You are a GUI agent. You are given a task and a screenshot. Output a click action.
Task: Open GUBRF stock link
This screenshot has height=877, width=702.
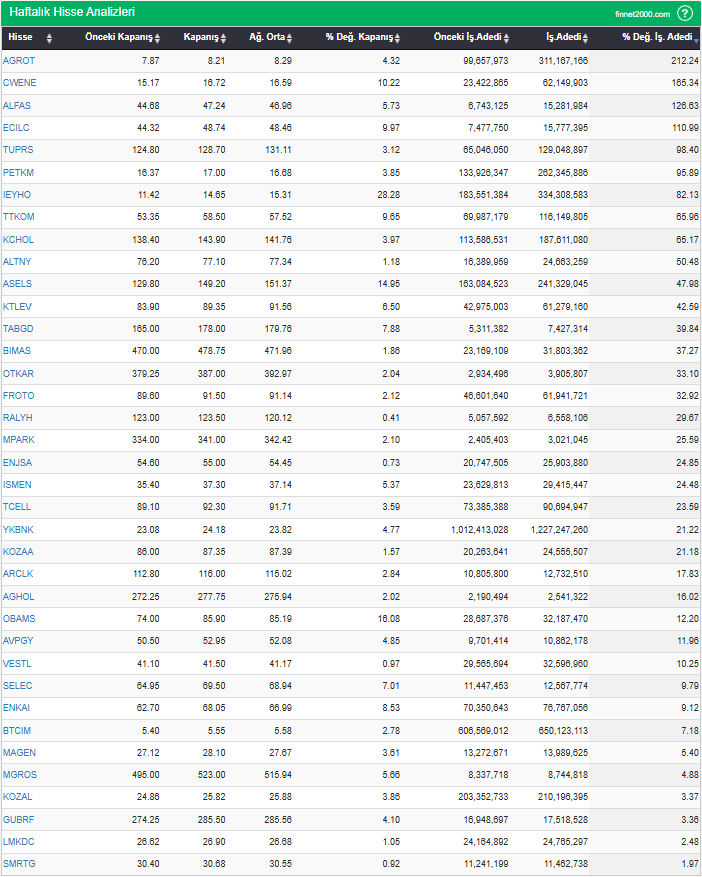click(x=18, y=819)
